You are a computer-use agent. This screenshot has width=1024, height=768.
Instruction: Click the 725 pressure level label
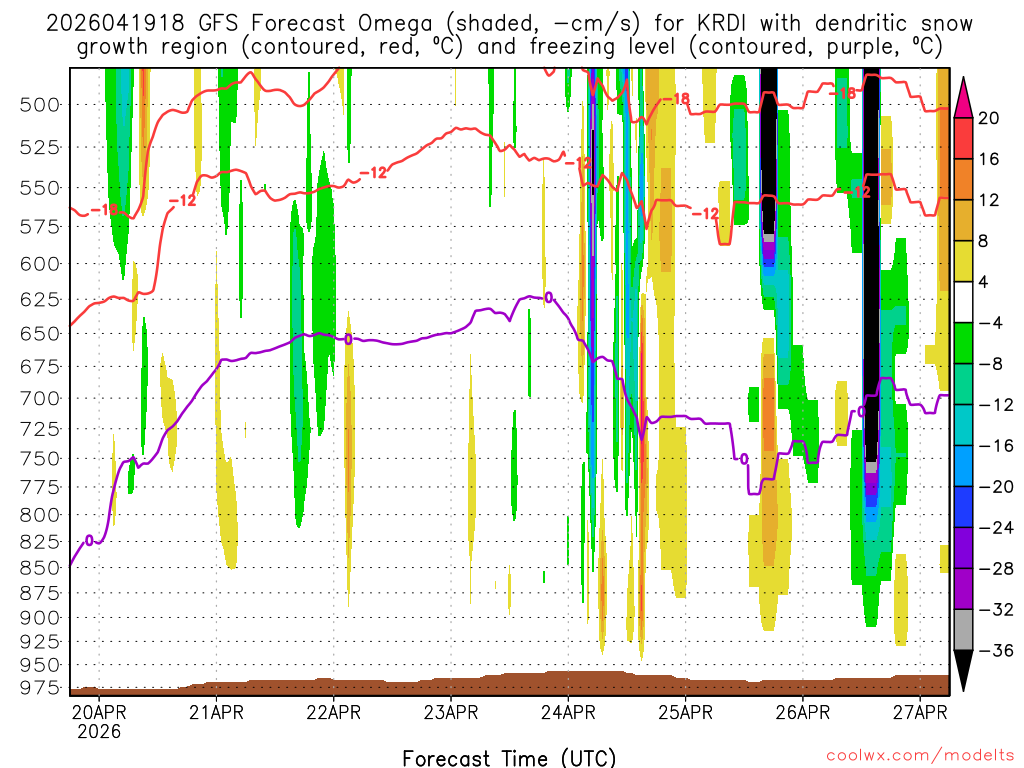pyautogui.click(x=40, y=429)
